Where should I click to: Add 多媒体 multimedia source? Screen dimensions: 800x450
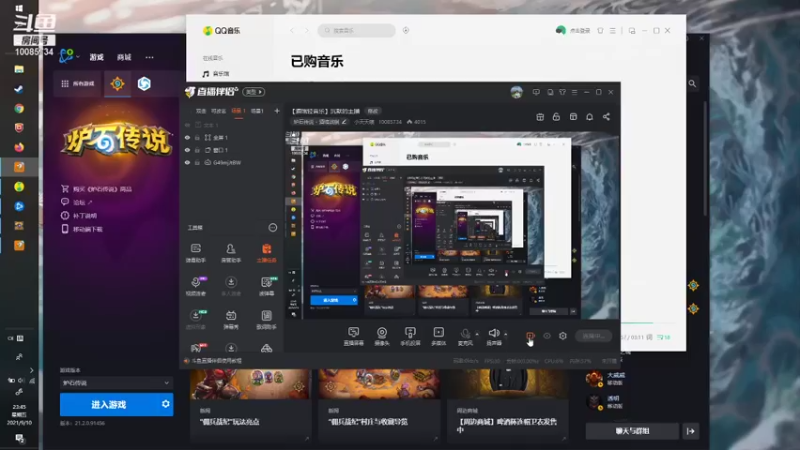coord(438,336)
